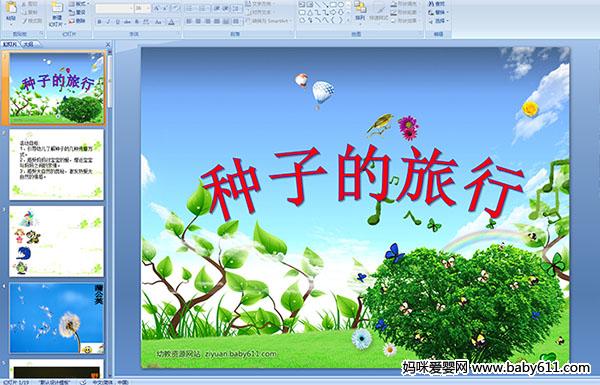The height and width of the screenshot is (385, 600).
Task: Toggle Underline formatting in the font group
Action: coord(117,22)
